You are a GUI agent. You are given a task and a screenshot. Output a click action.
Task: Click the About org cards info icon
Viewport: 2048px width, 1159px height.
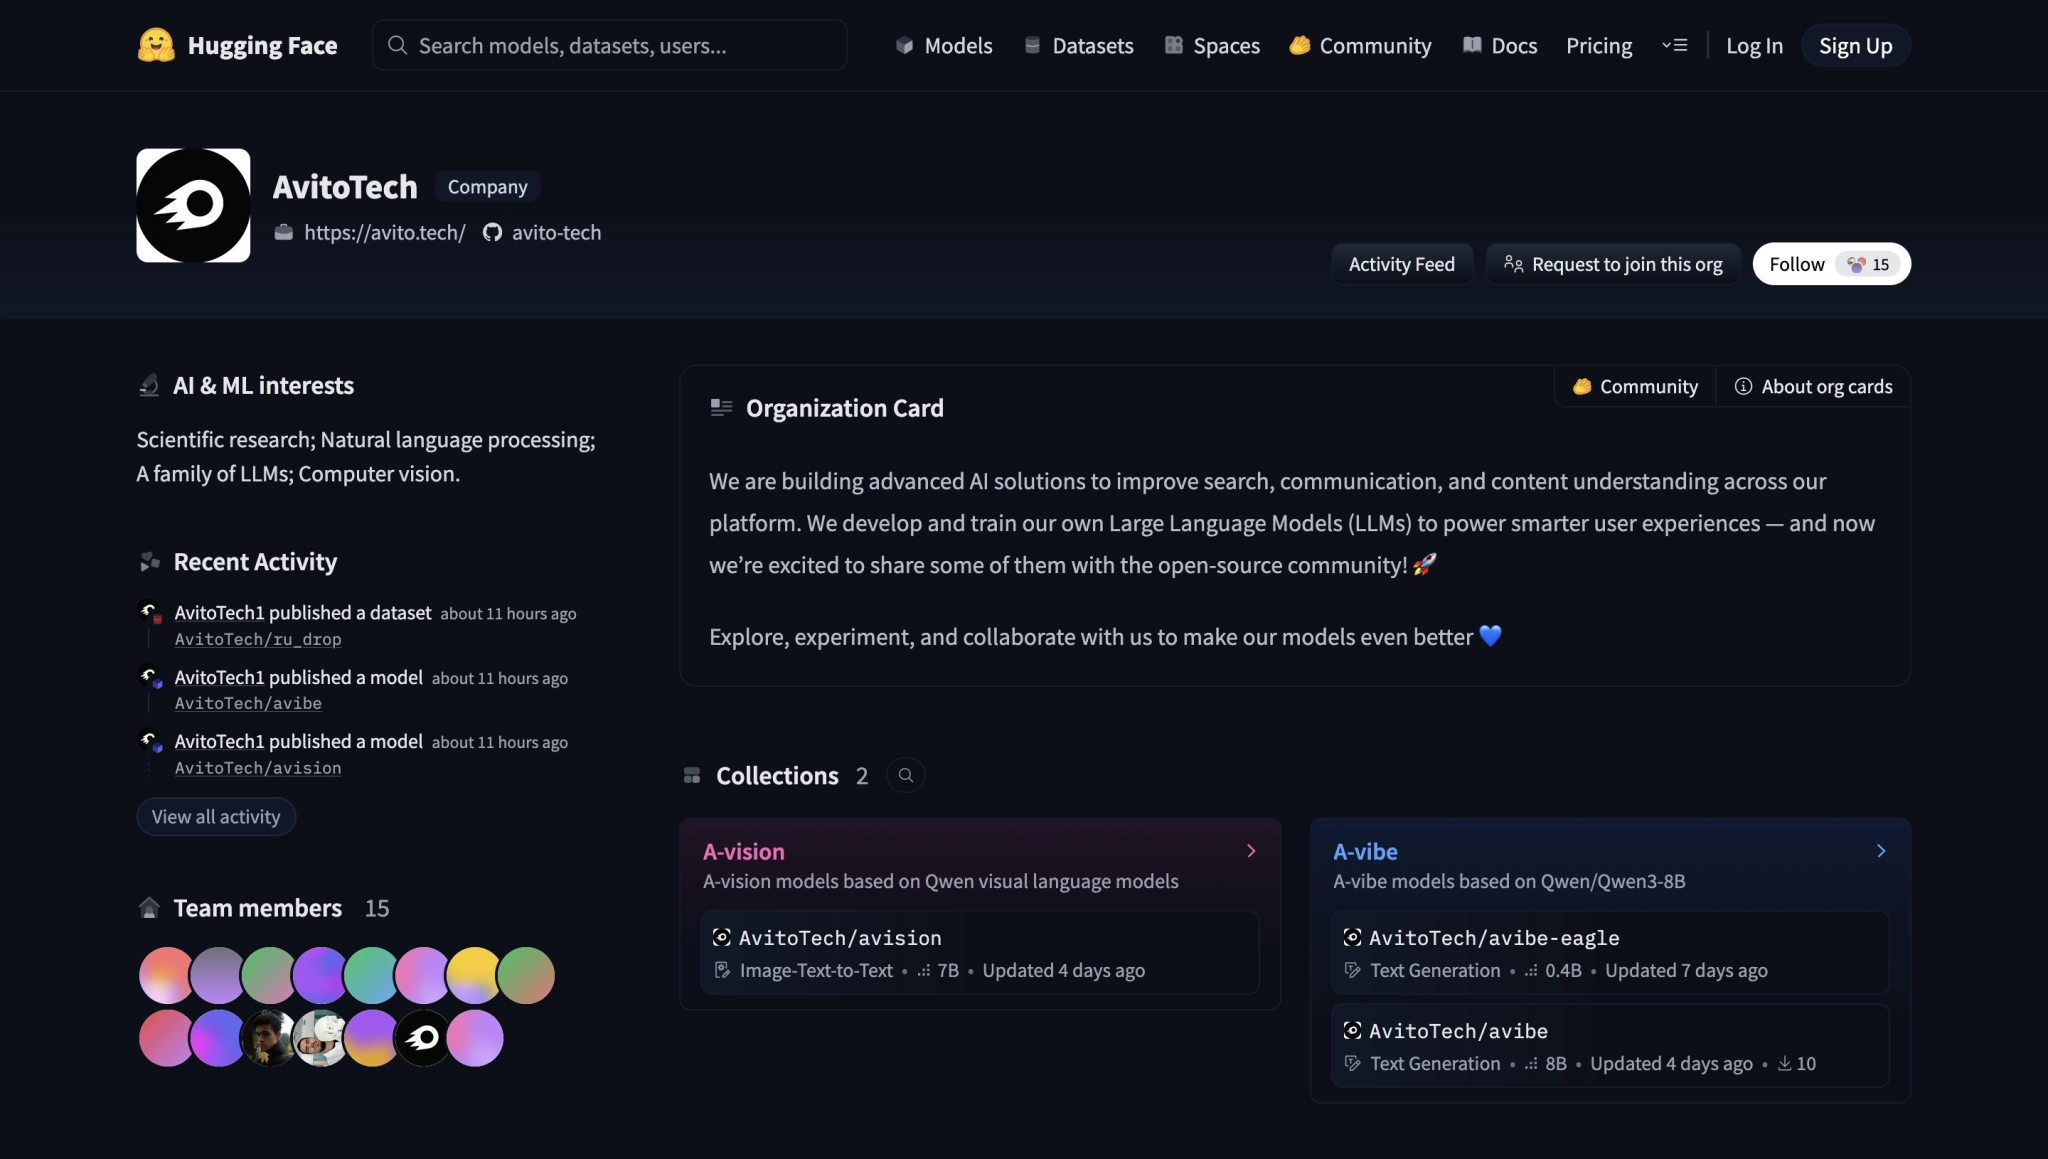[1743, 387]
